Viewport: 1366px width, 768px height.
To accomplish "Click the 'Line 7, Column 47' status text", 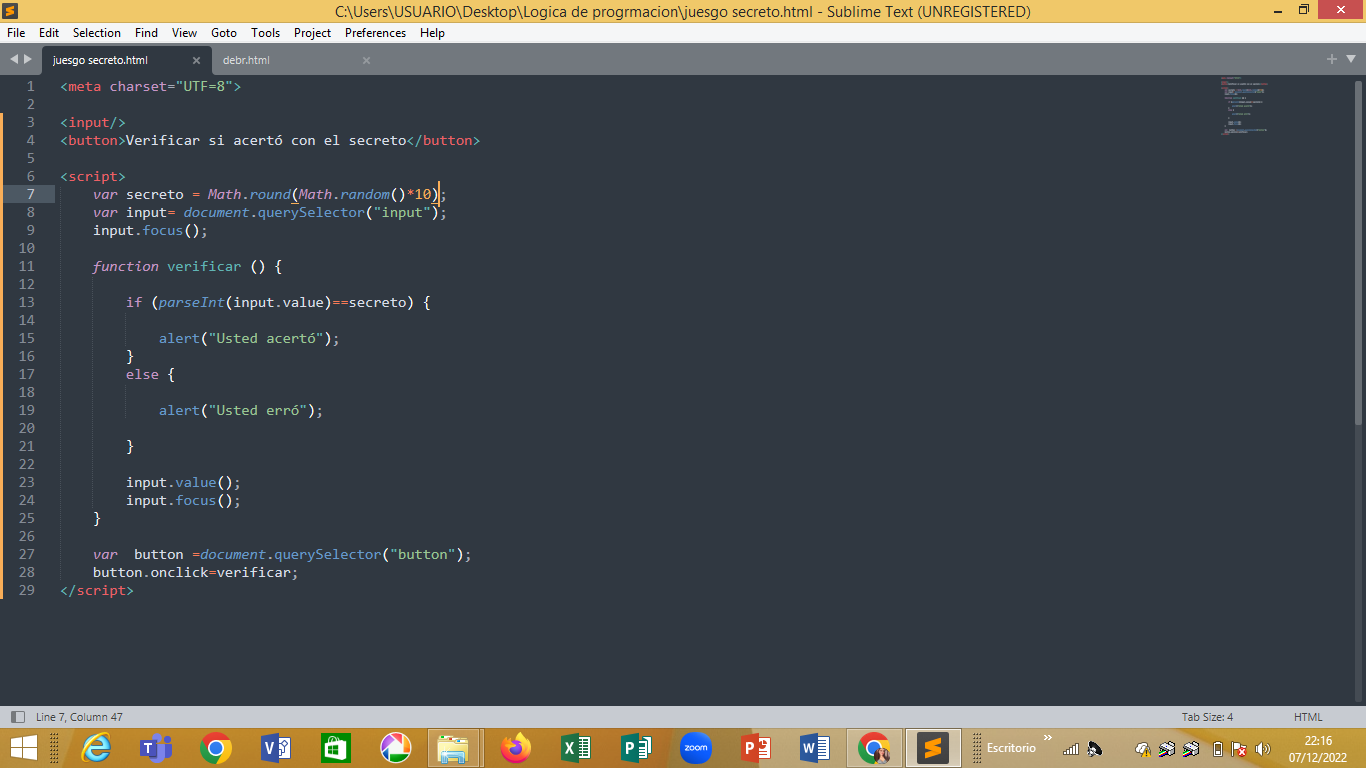I will point(79,717).
